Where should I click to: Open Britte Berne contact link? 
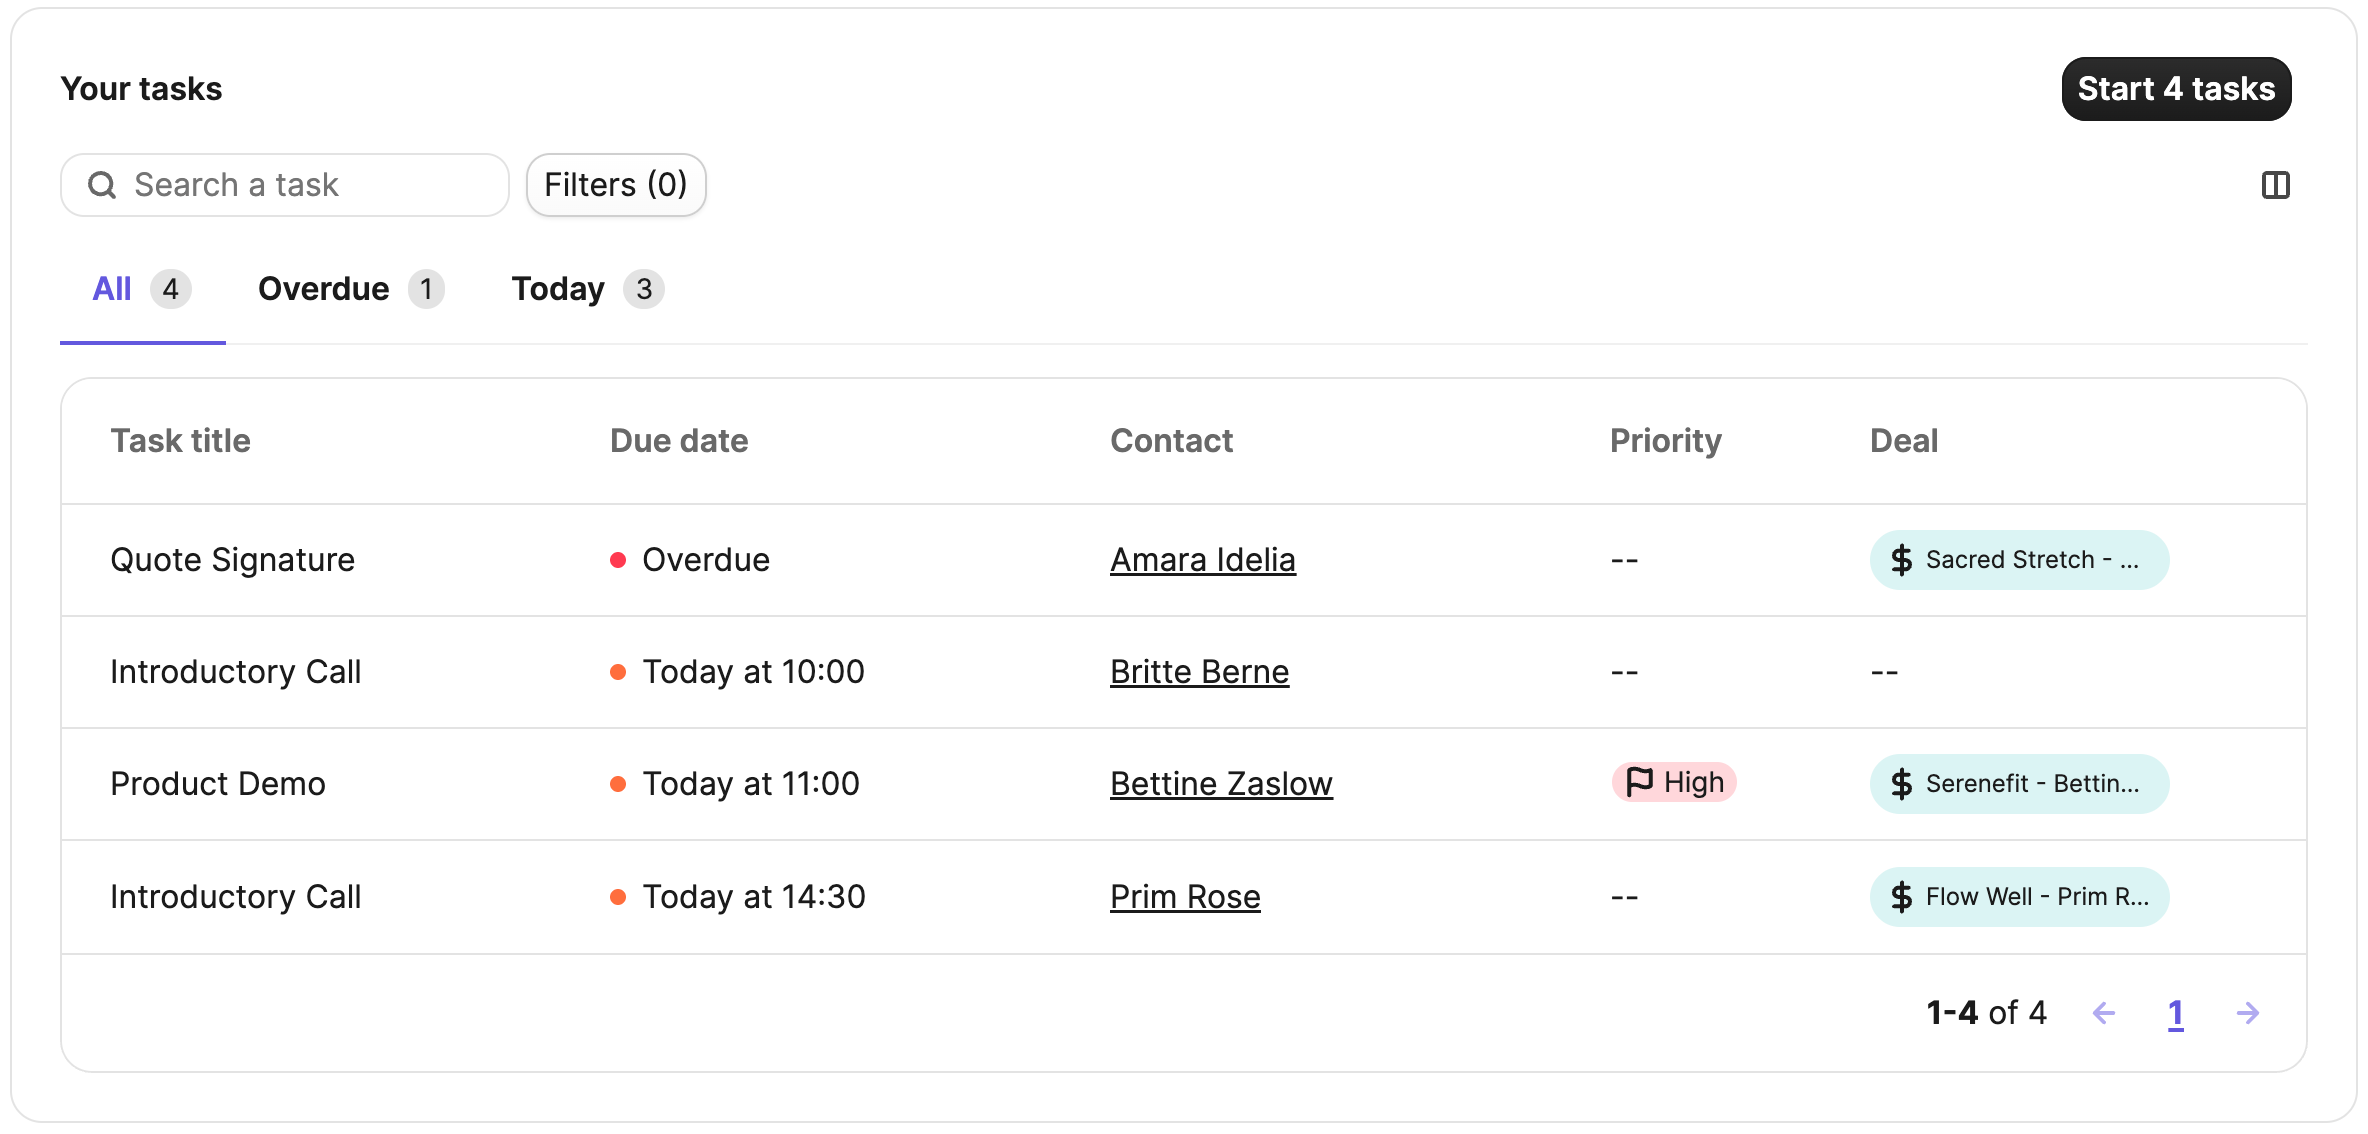coord(1200,672)
